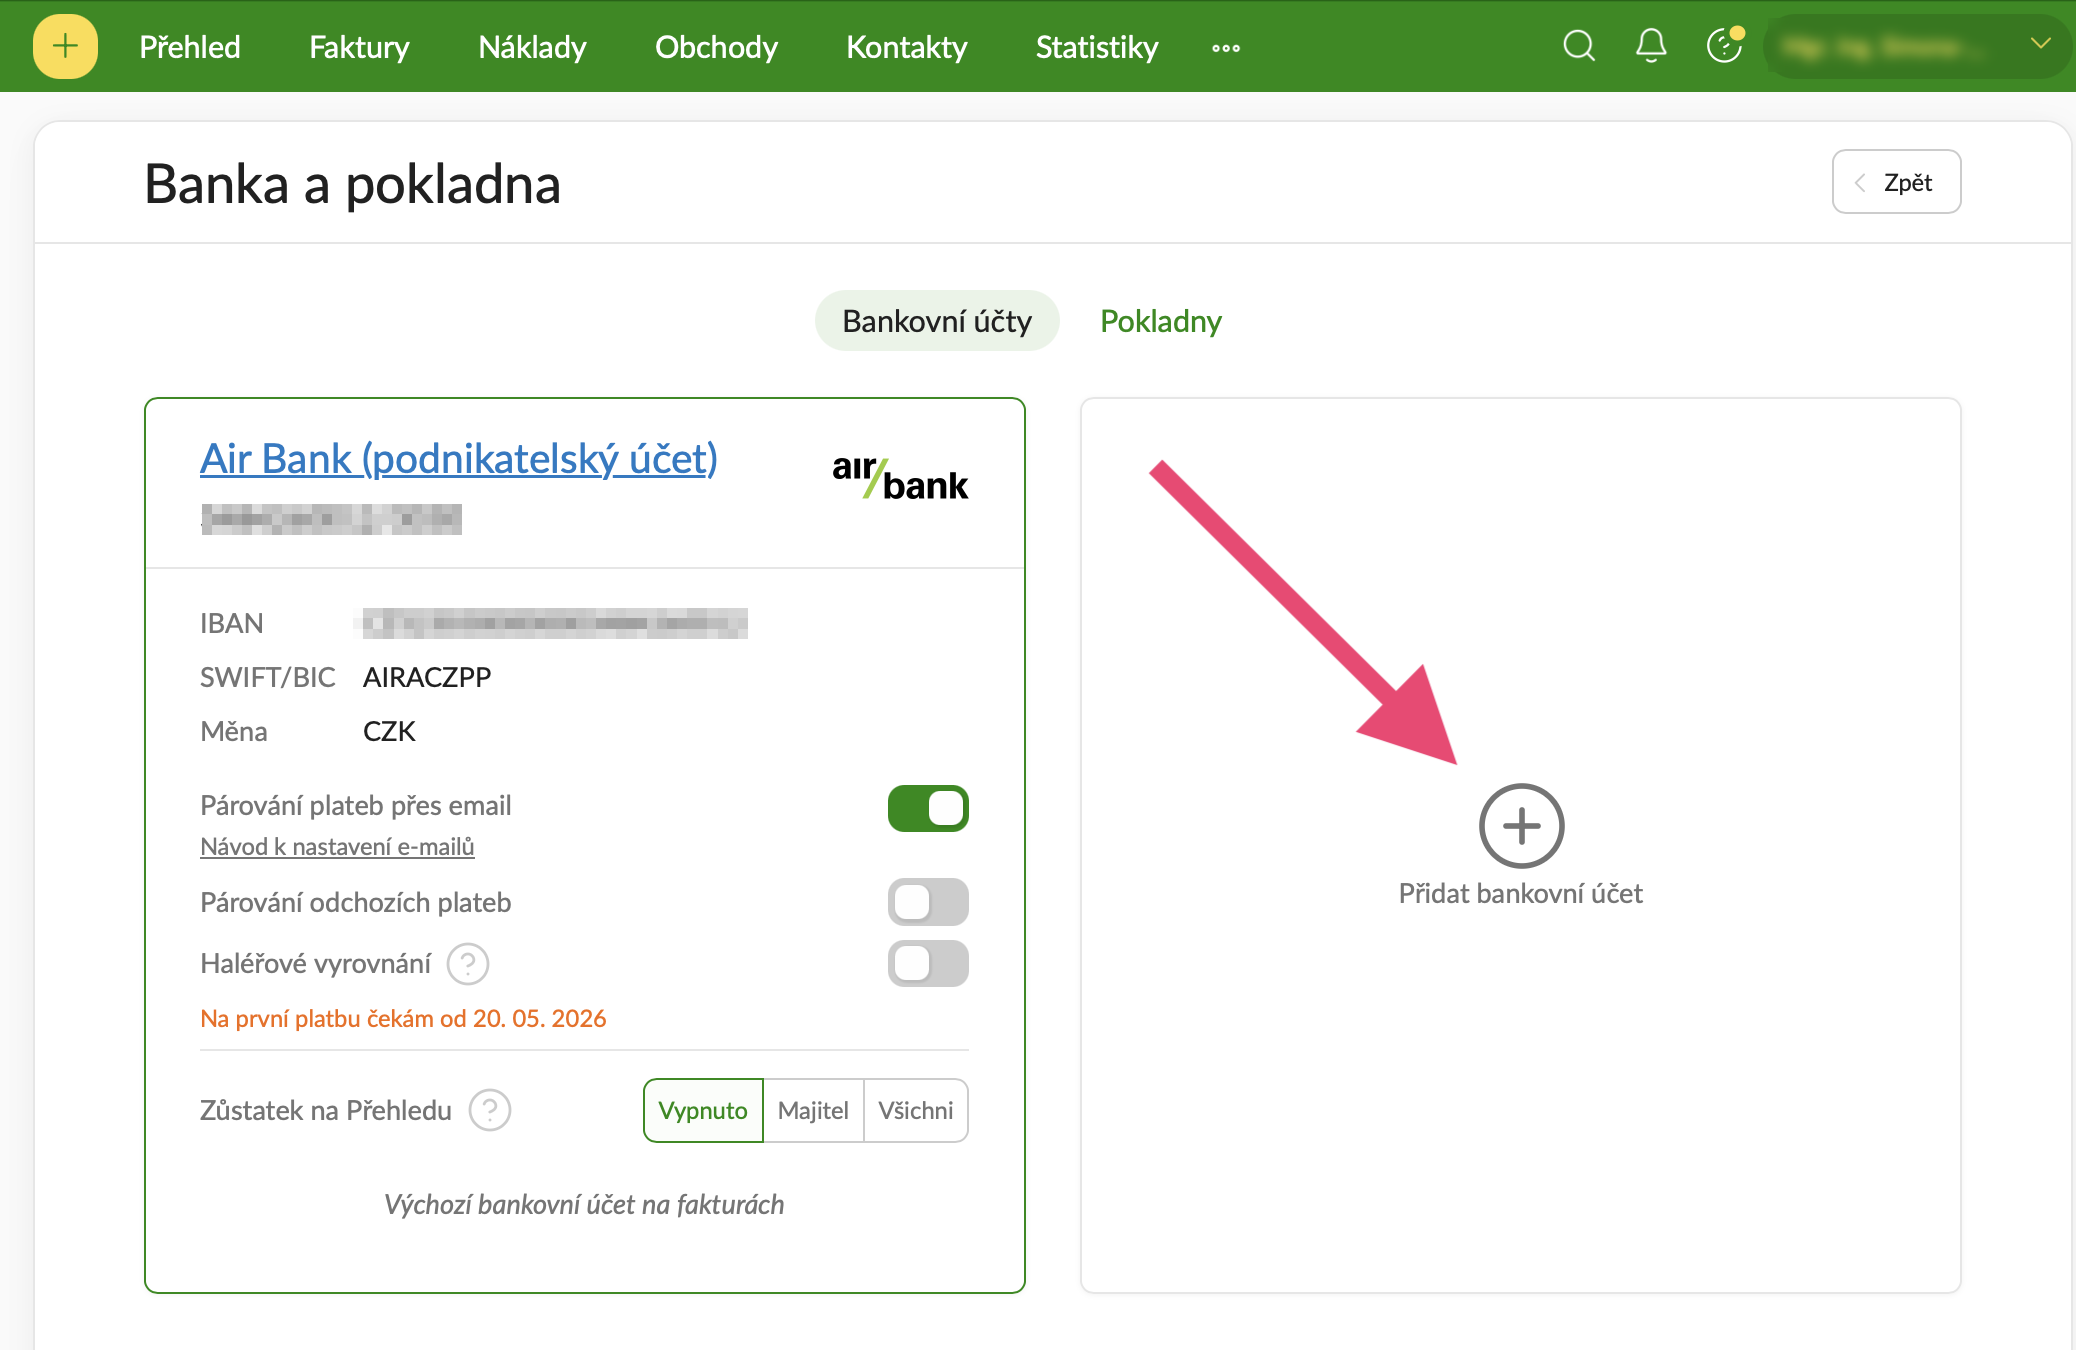Click the help icon beside Zůstatek na Přehledu

point(490,1110)
